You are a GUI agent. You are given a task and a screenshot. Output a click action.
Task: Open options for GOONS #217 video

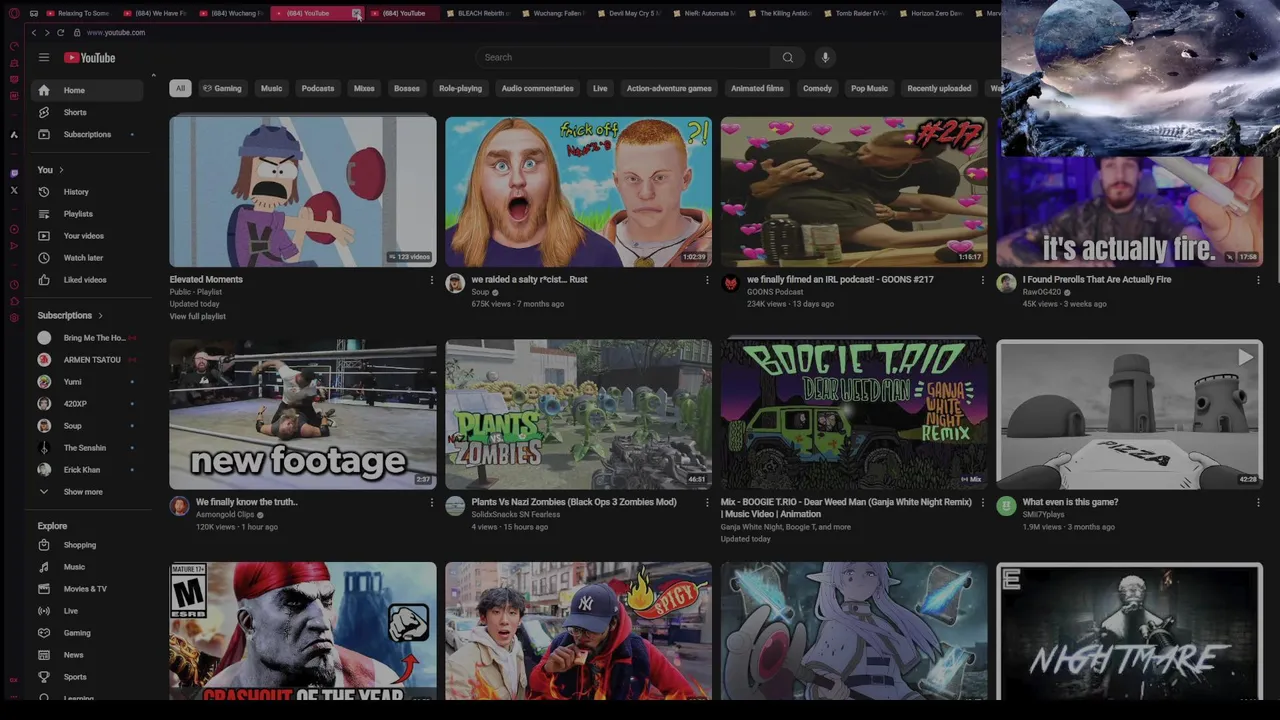click(983, 280)
